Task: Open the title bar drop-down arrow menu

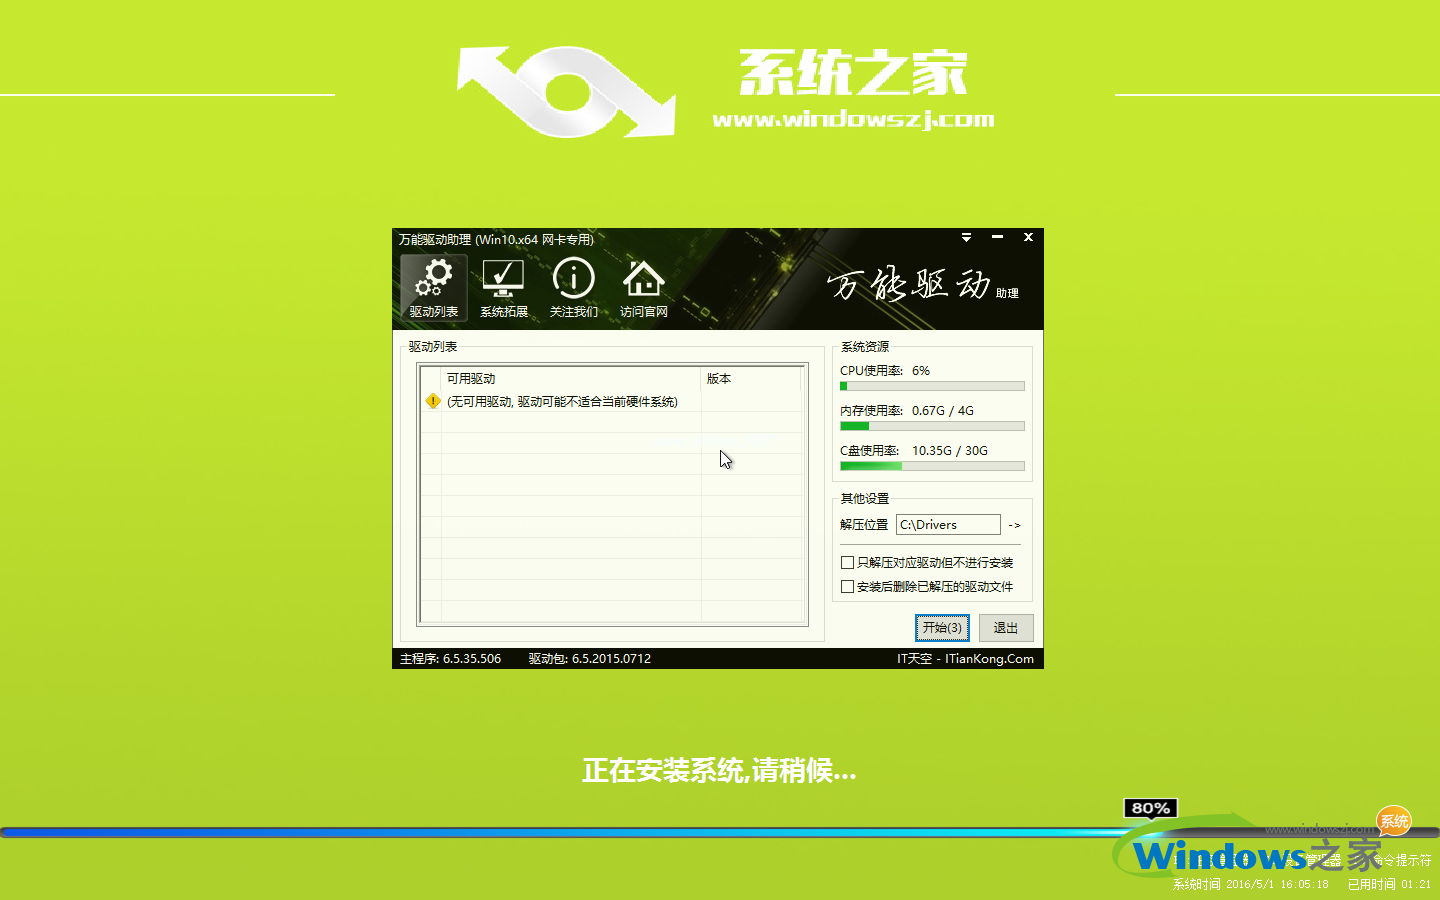Action: tap(966, 238)
